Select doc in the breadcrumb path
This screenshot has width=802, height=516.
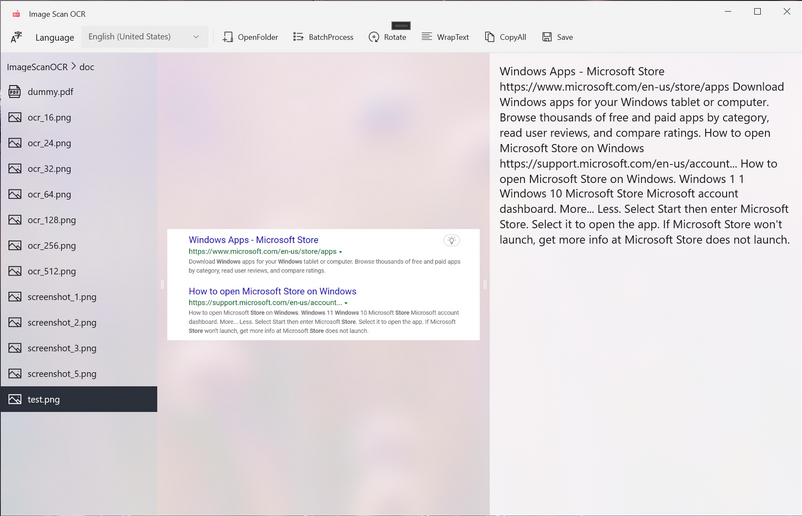click(x=86, y=67)
